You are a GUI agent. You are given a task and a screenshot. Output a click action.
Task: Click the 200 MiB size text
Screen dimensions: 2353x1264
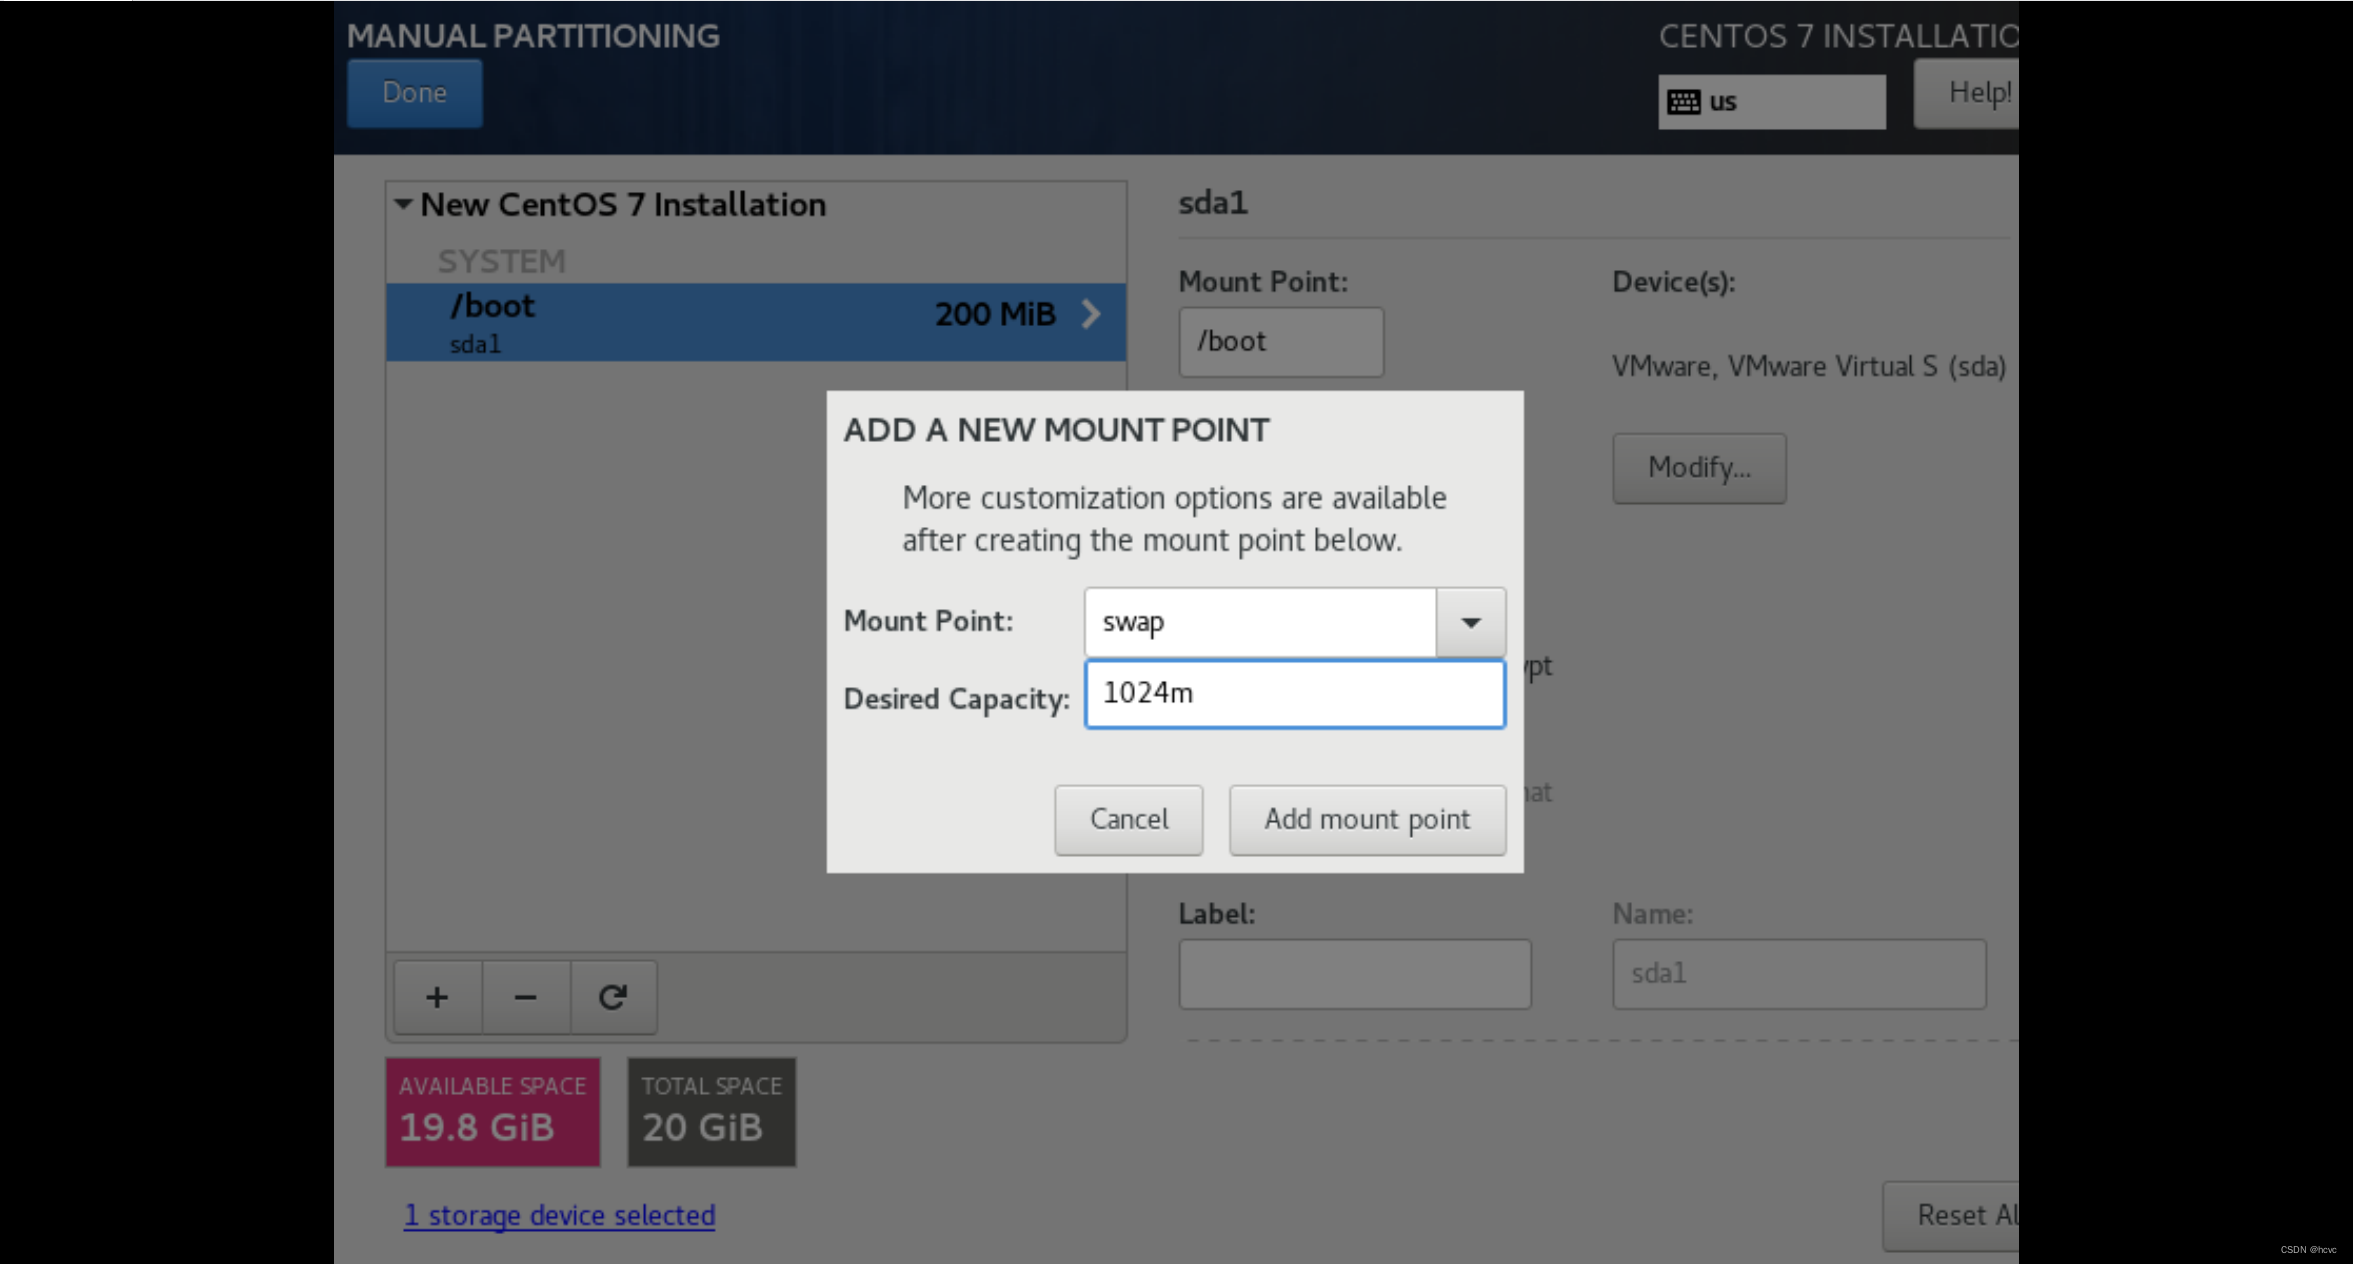point(995,315)
